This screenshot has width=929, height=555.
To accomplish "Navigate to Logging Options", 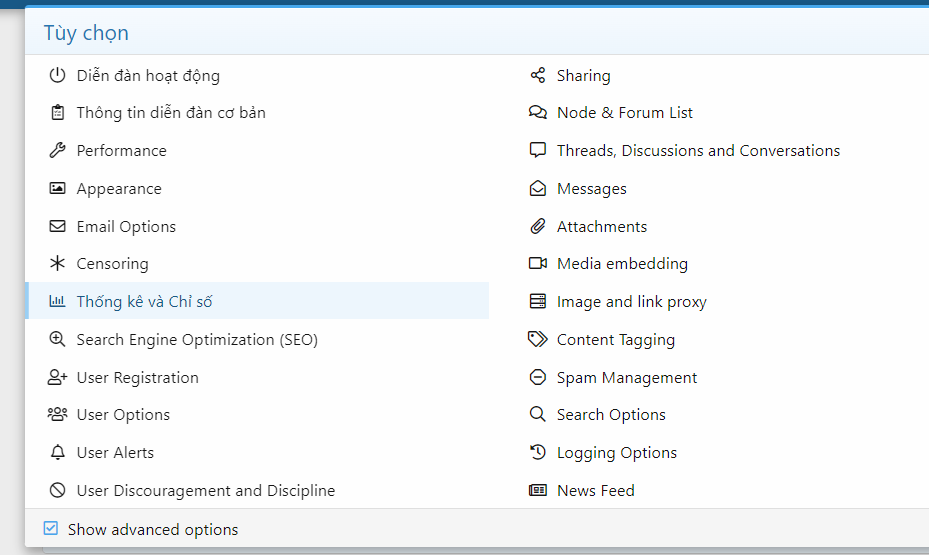I will click(x=616, y=453).
